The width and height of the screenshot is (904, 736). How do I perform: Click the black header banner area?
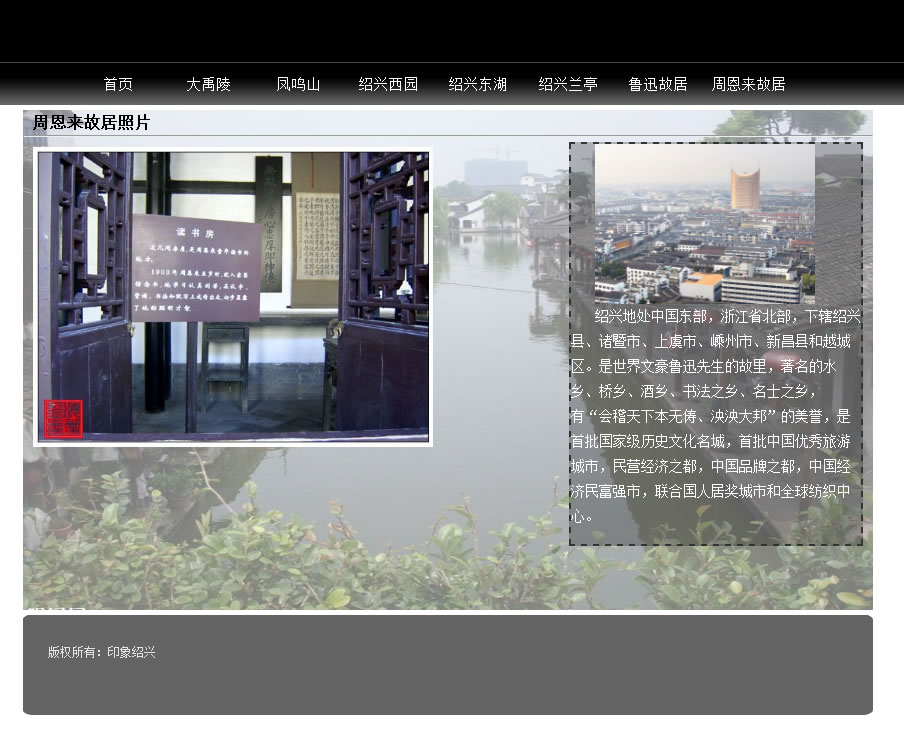point(452,30)
